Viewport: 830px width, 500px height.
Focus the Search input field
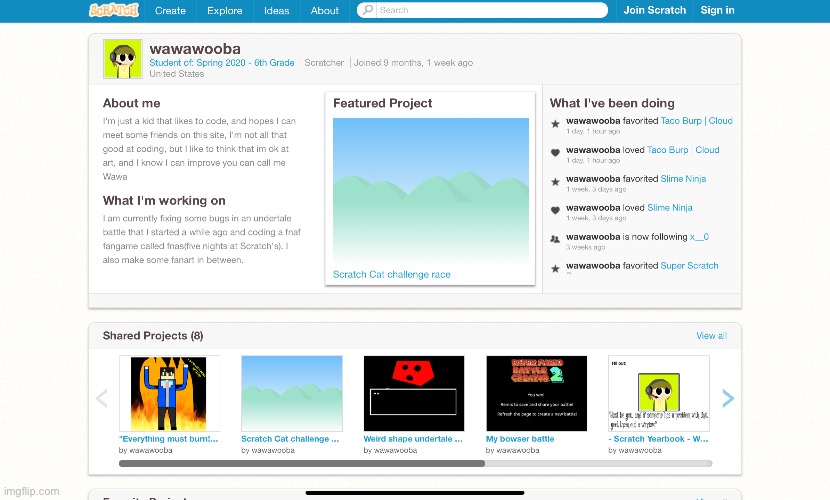[x=491, y=10]
